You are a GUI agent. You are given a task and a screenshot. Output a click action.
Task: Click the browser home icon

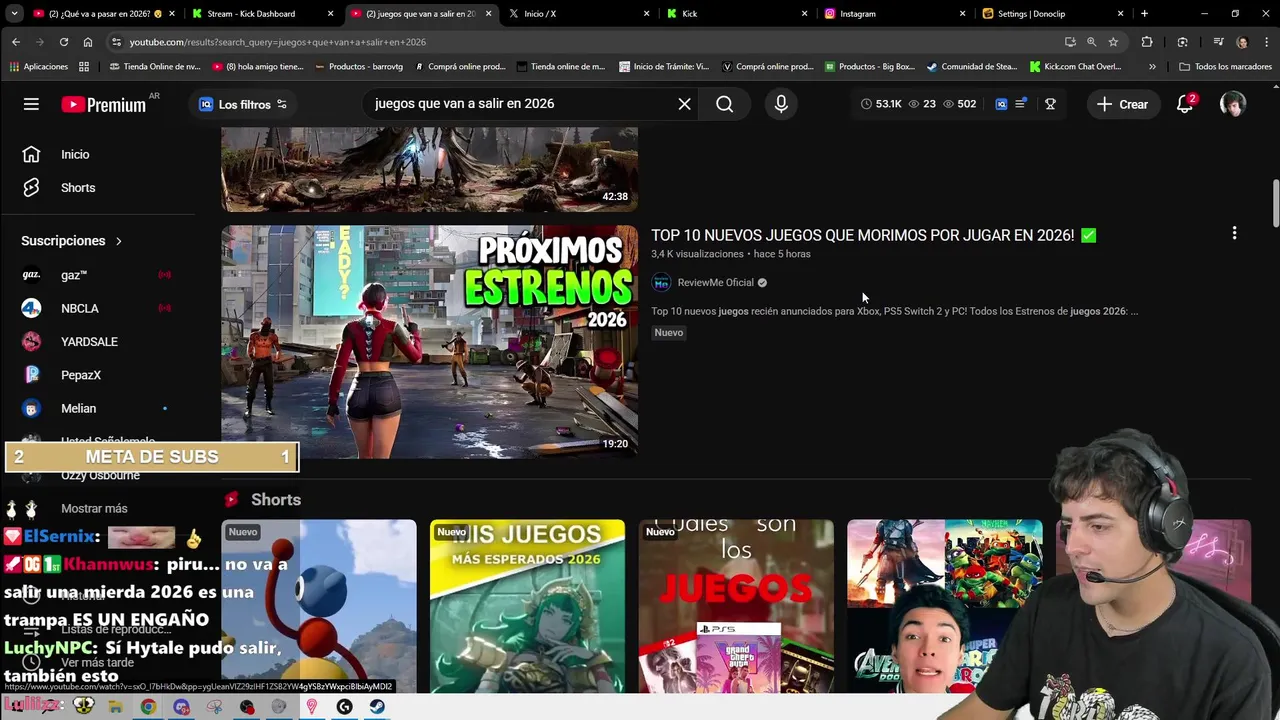click(x=88, y=42)
